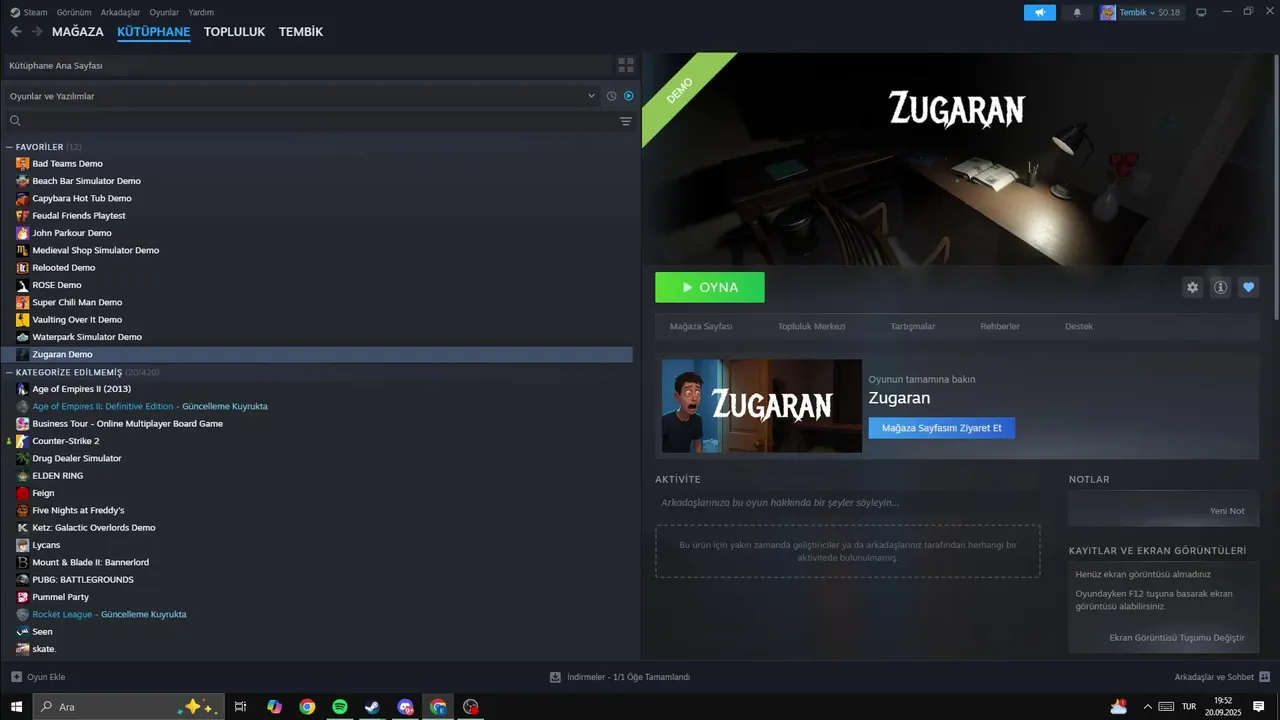Show hidden system tray icons chevron
Viewport: 1280px width, 720px height.
(x=1147, y=706)
